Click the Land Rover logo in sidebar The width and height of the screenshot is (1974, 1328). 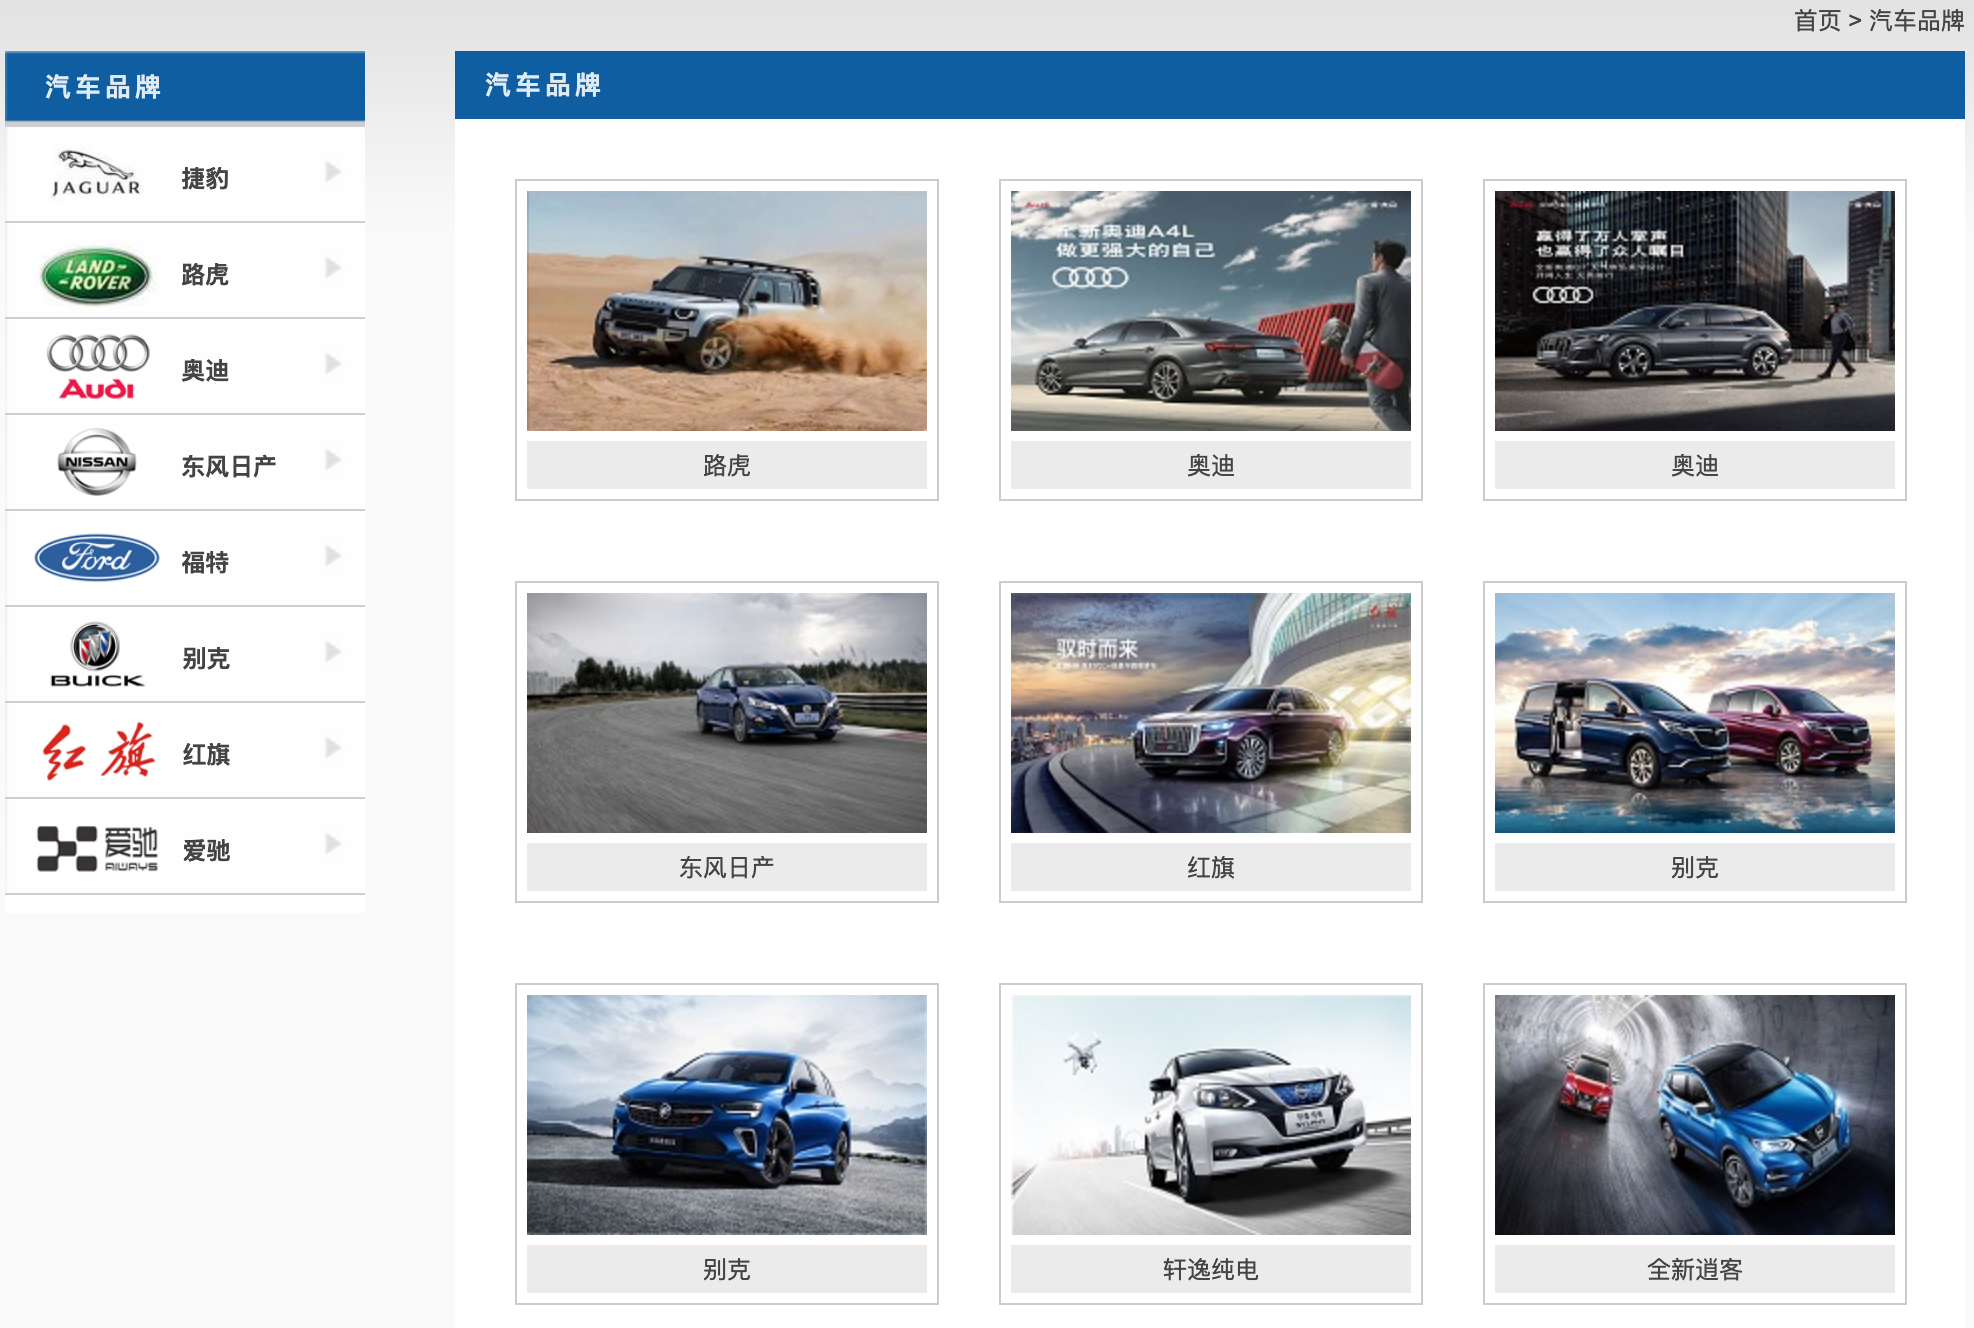pyautogui.click(x=96, y=275)
